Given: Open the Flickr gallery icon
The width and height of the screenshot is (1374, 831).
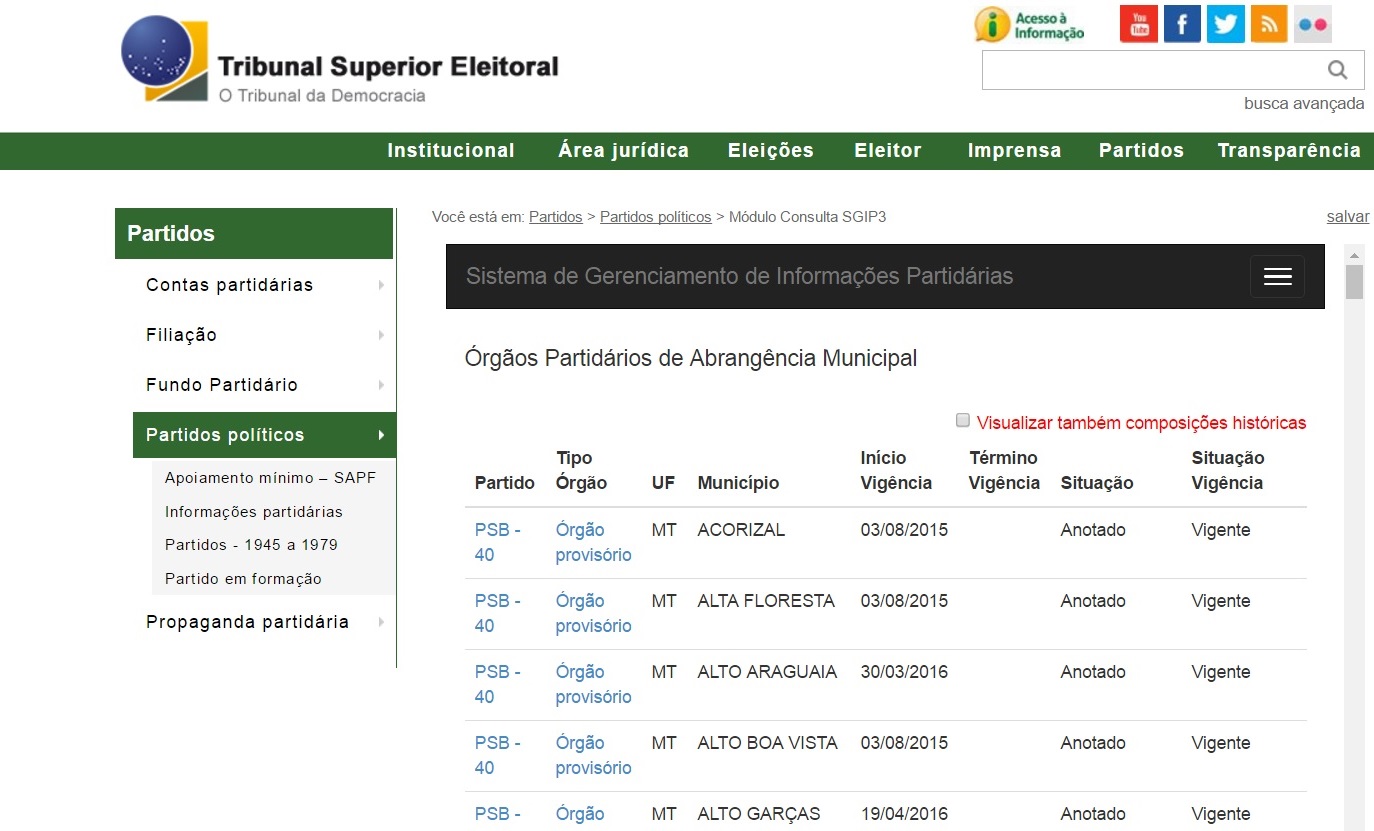Looking at the screenshot, I should point(1313,24).
